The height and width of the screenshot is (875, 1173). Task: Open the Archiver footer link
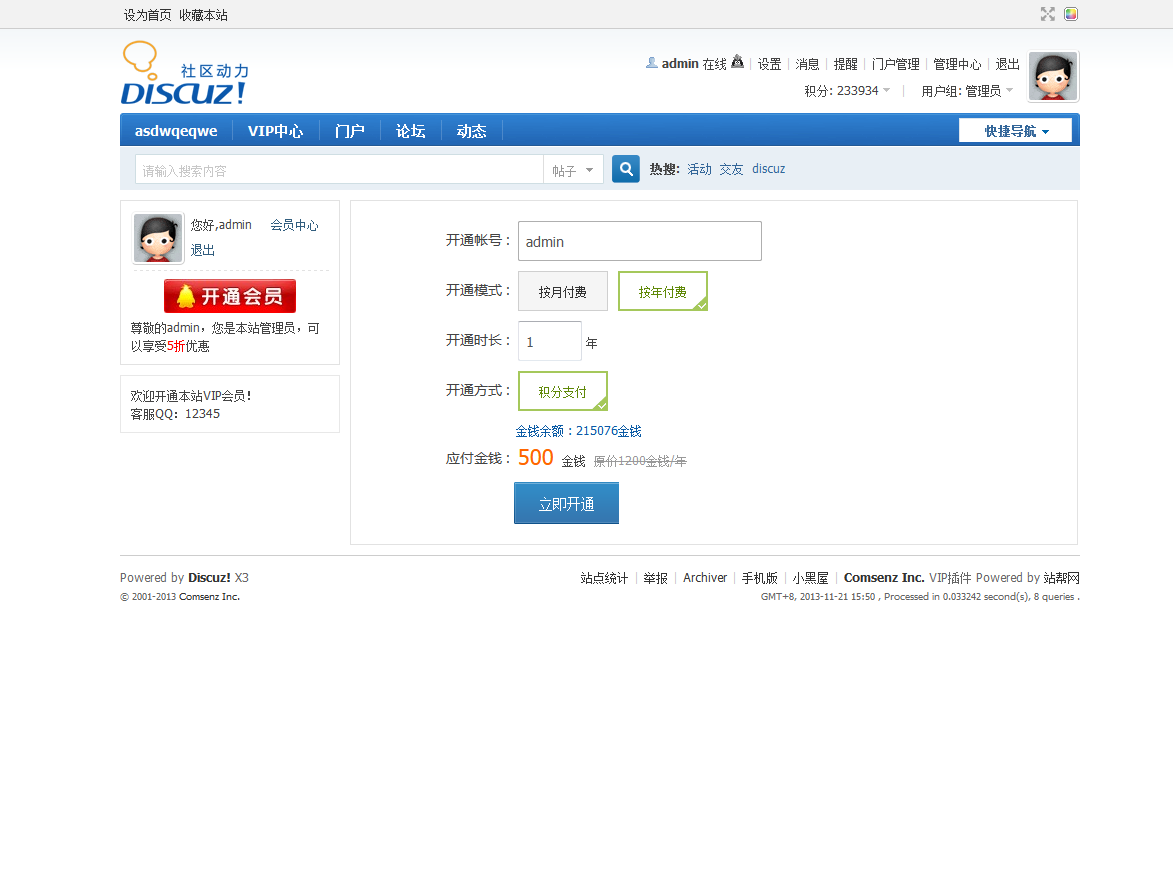705,578
